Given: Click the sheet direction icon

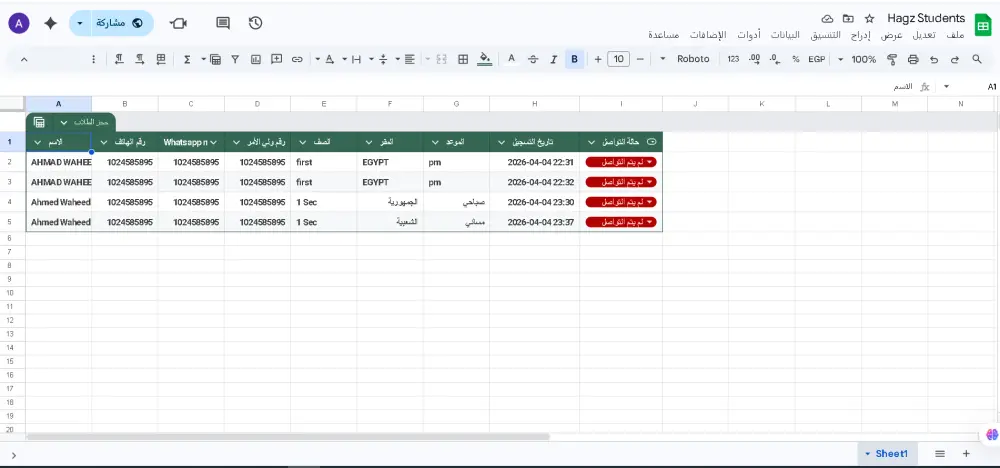Looking at the screenshot, I should (x=161, y=59).
